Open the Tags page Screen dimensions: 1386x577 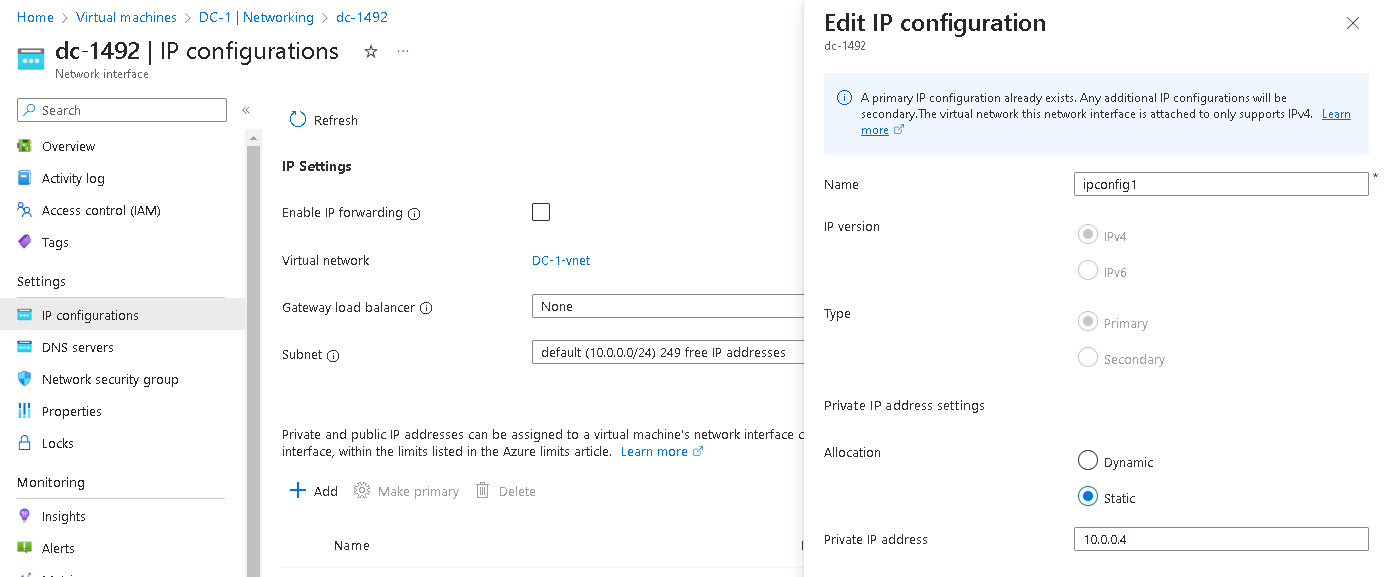coord(55,241)
